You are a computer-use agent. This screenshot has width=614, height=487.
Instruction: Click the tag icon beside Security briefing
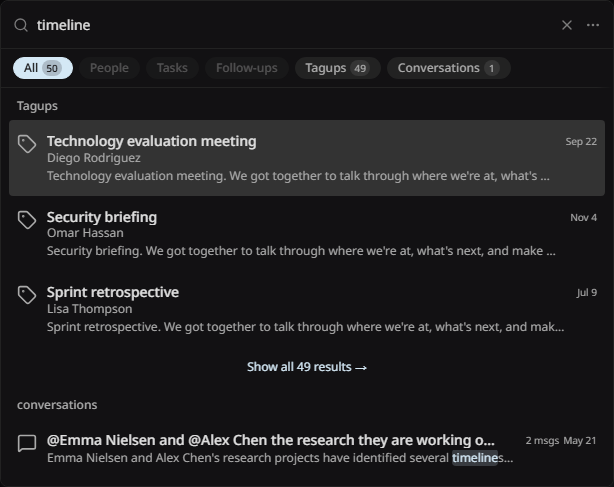[x=27, y=220]
